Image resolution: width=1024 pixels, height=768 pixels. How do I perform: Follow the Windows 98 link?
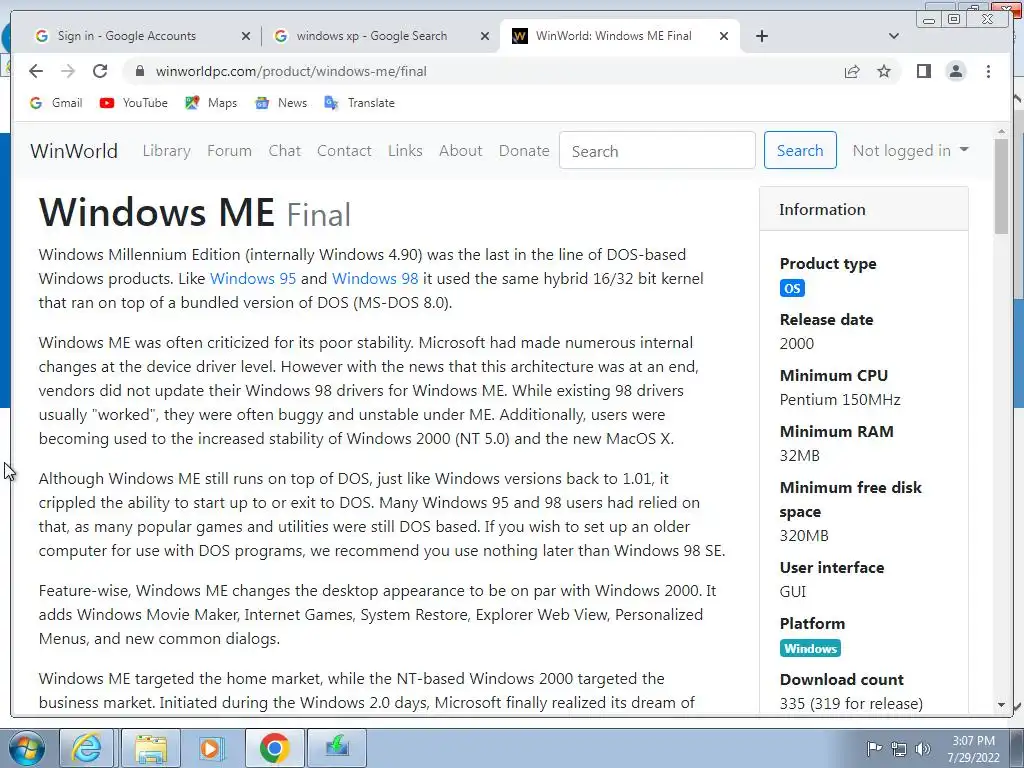375,278
